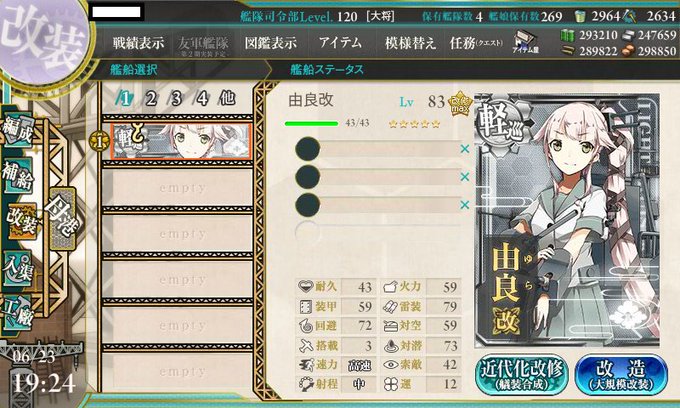The height and width of the screenshot is (408, 680).
Task: Open the 入渠 repair dock icon
Action: pos(17,268)
